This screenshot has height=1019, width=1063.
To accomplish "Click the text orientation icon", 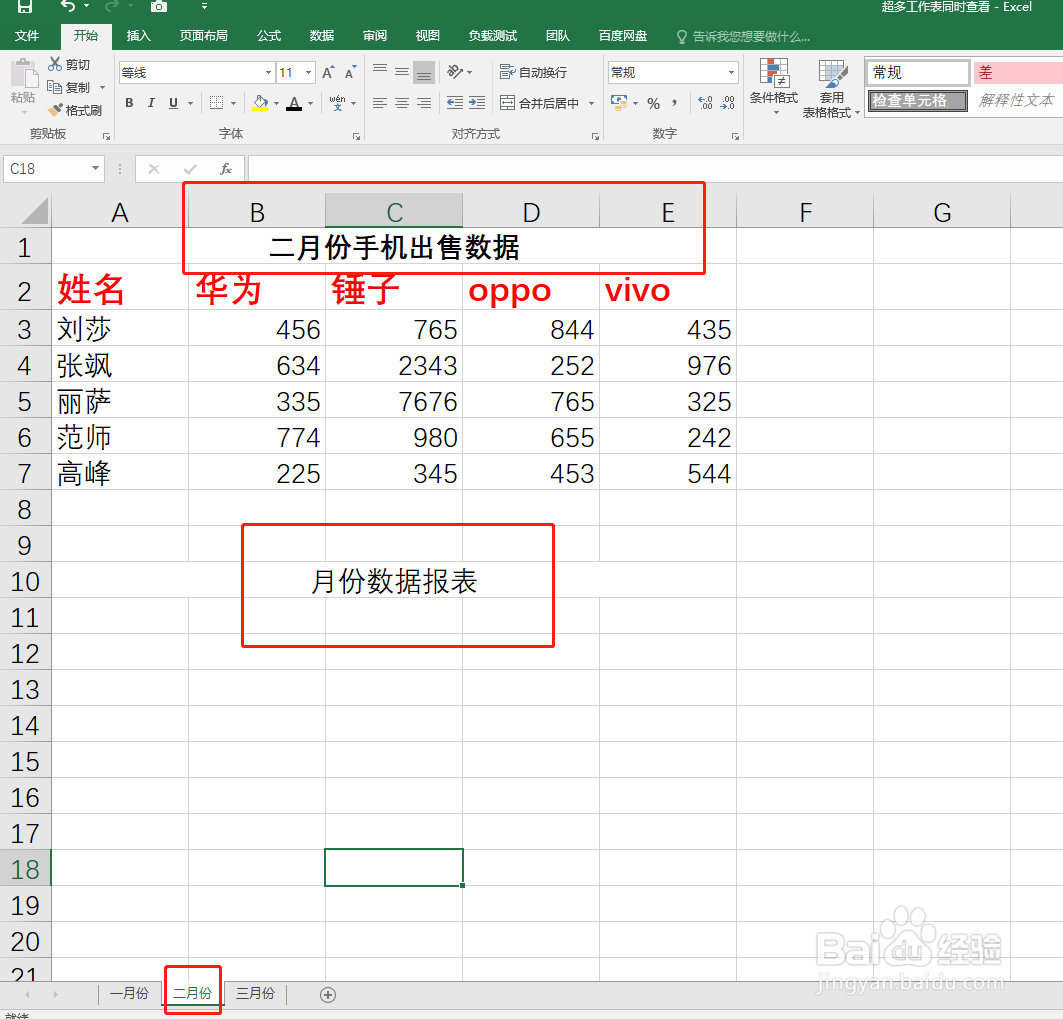I will click(456, 71).
